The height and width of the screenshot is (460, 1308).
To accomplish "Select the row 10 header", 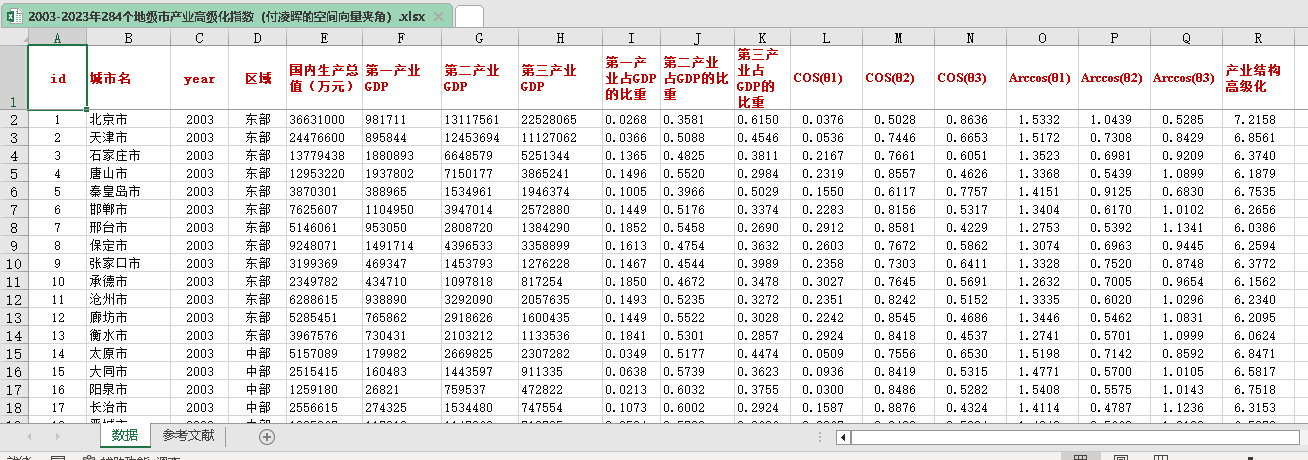I will point(14,264).
